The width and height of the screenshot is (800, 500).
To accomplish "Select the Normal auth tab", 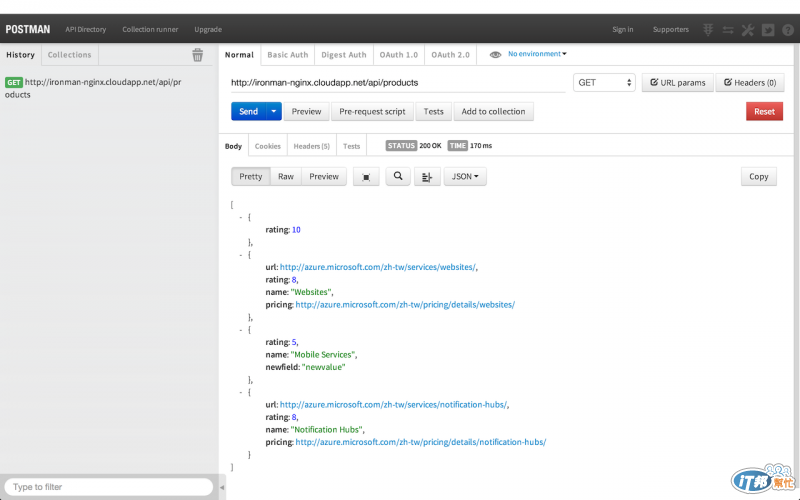I will click(239, 55).
